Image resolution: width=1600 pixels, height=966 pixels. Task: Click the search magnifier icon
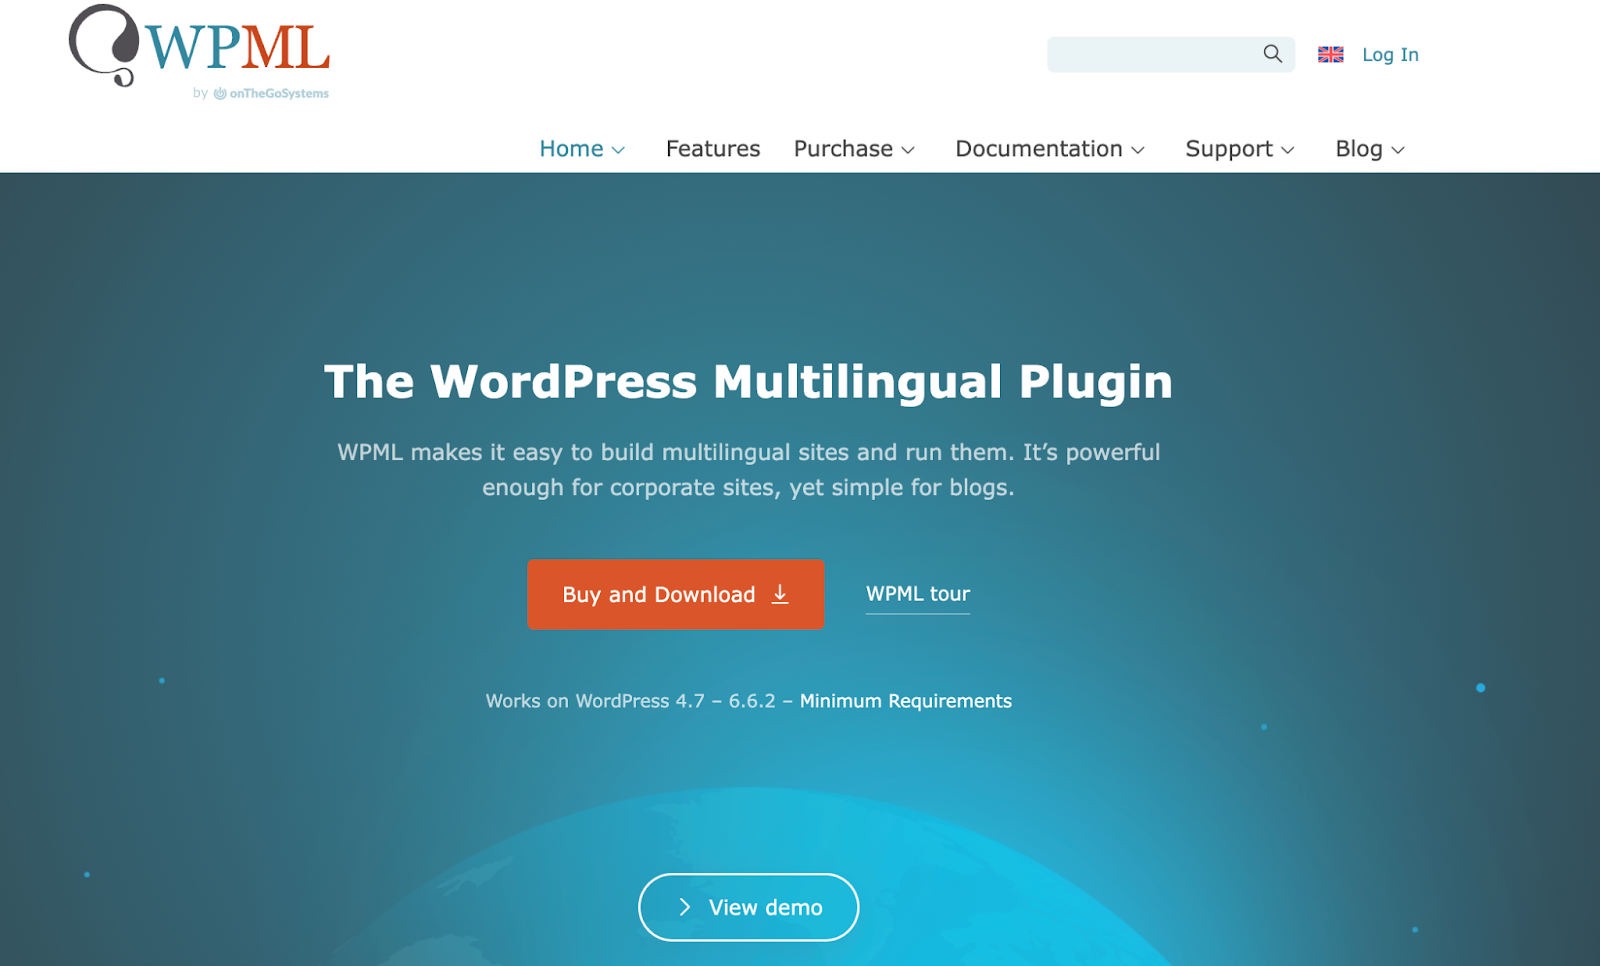1272,54
